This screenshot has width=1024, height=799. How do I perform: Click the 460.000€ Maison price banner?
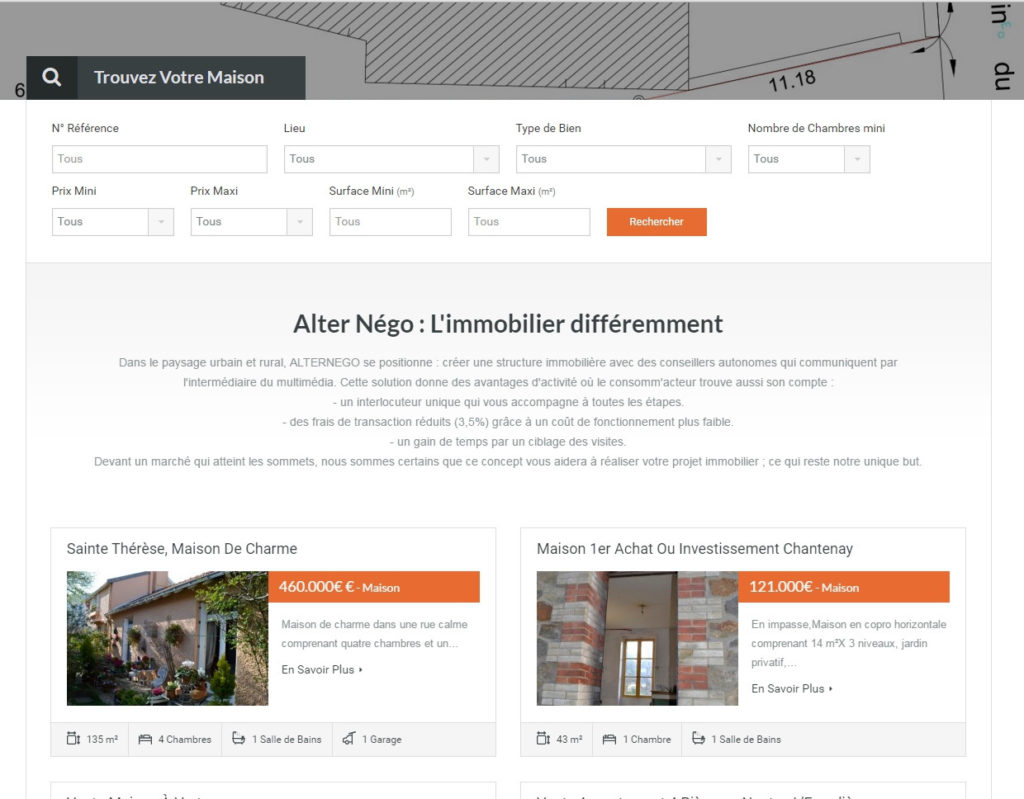pos(374,587)
